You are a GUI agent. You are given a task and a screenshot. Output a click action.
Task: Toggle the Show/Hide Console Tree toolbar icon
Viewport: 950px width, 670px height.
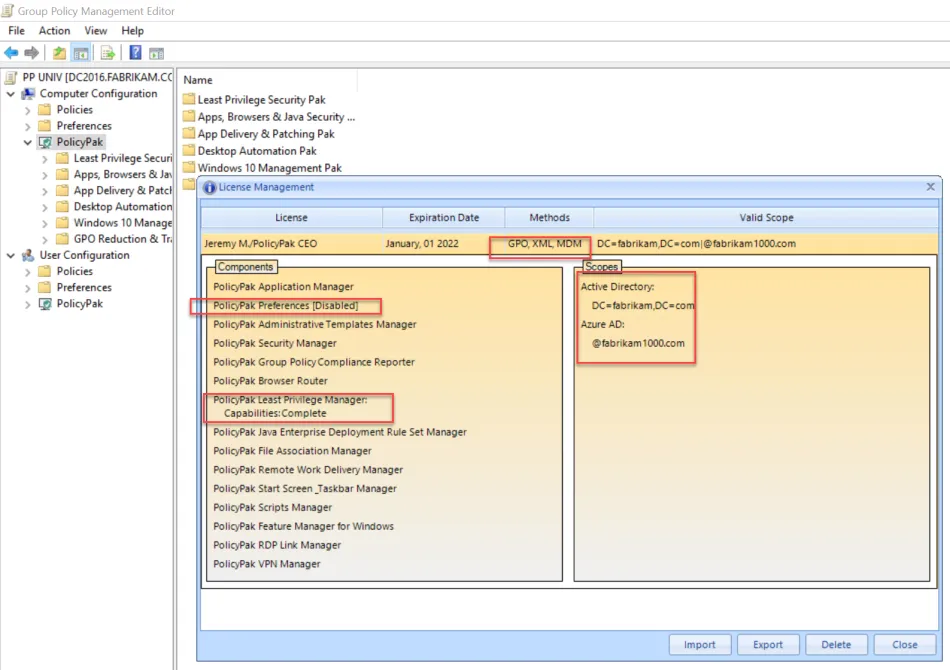pos(81,53)
